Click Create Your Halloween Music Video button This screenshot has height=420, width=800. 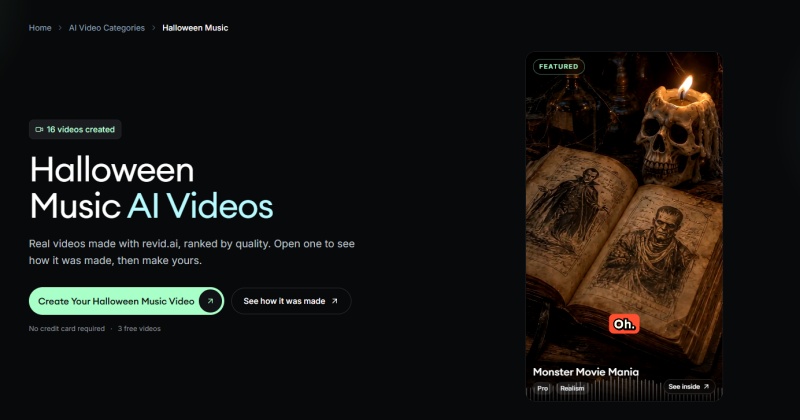(127, 301)
